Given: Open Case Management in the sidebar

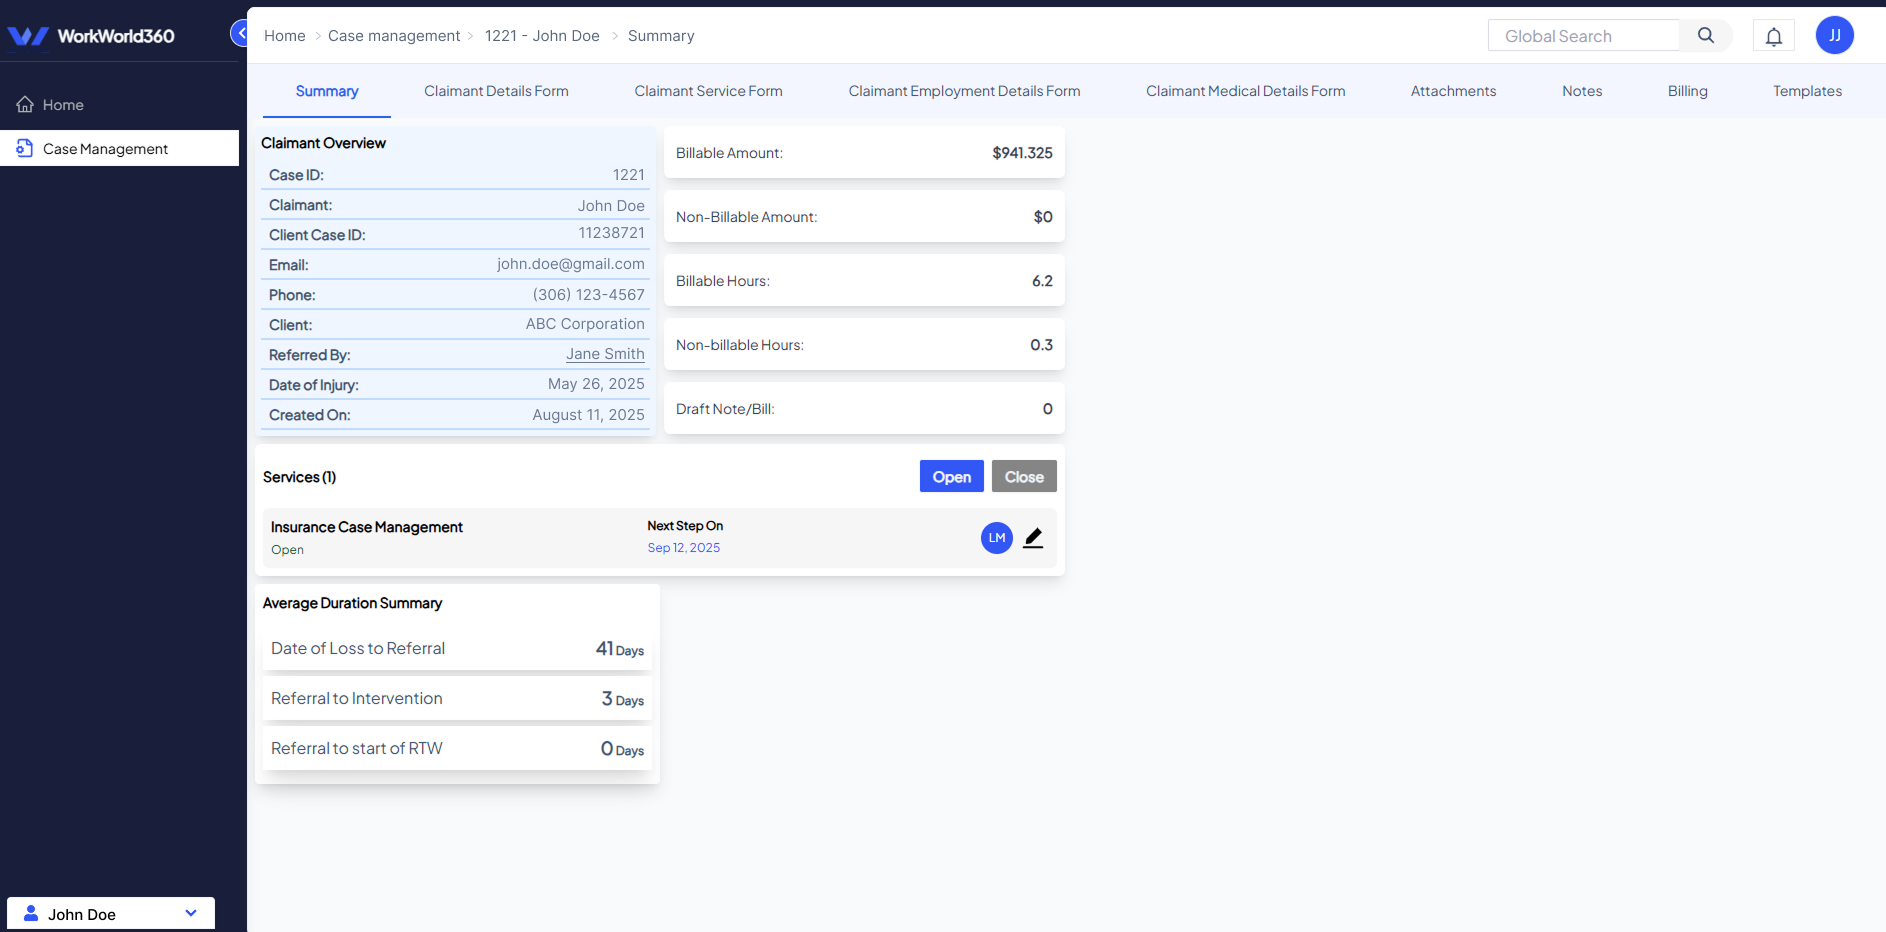Looking at the screenshot, I should (x=105, y=149).
